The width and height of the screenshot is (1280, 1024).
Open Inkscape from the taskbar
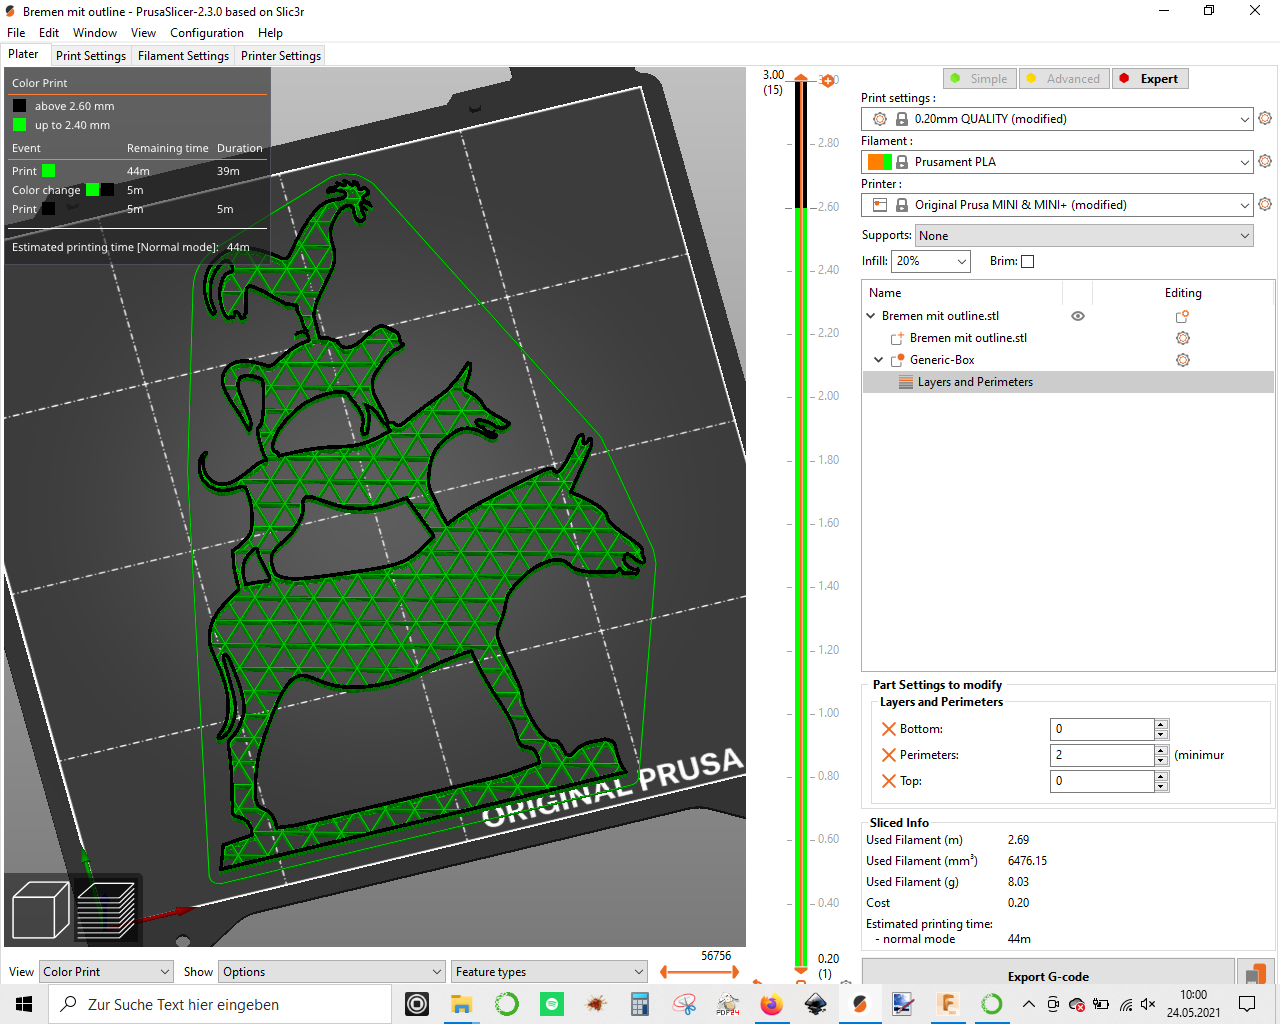point(816,1004)
